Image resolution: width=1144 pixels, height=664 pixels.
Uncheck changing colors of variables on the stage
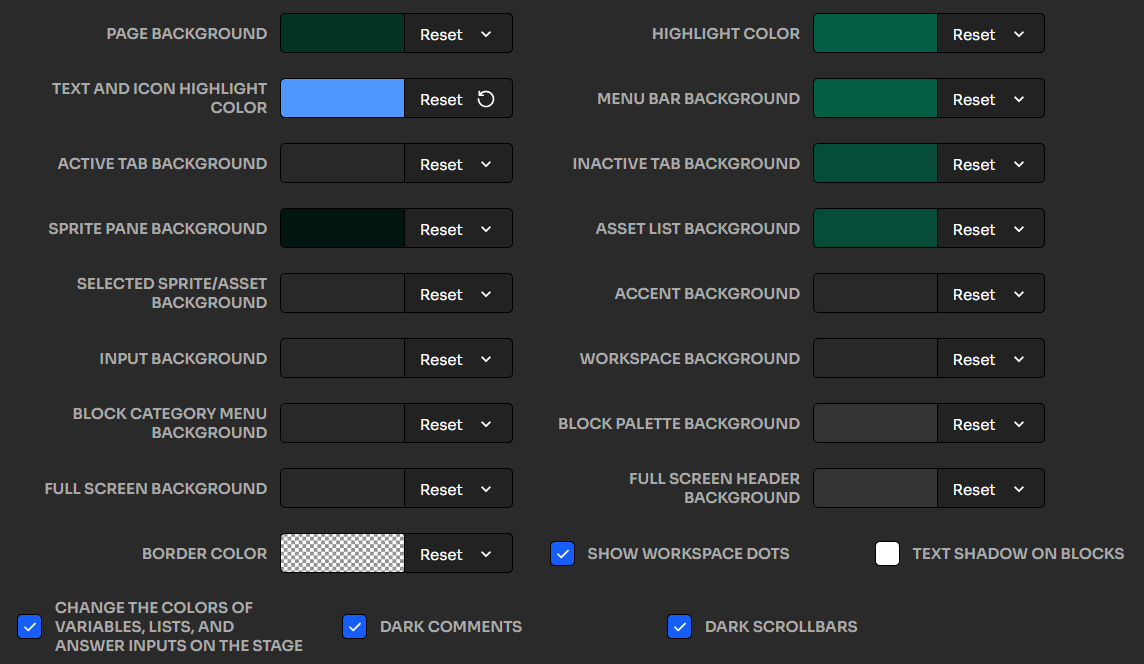pyautogui.click(x=29, y=627)
